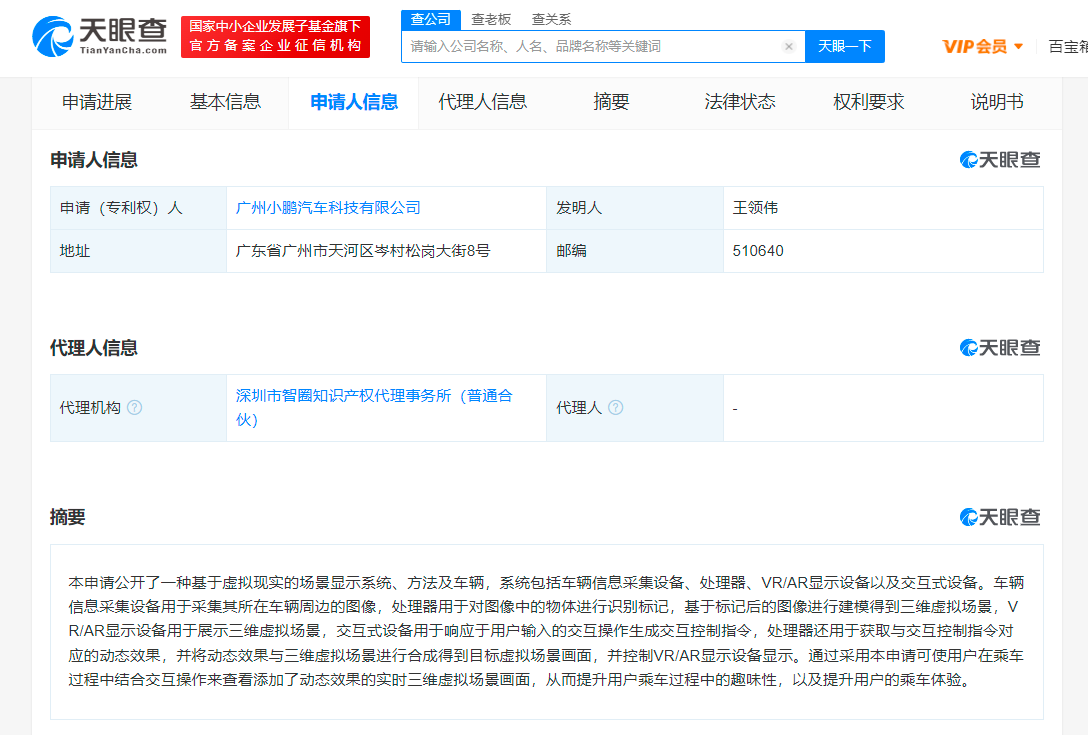Select the 查公司 search tab
The height and width of the screenshot is (735, 1088).
[x=430, y=19]
